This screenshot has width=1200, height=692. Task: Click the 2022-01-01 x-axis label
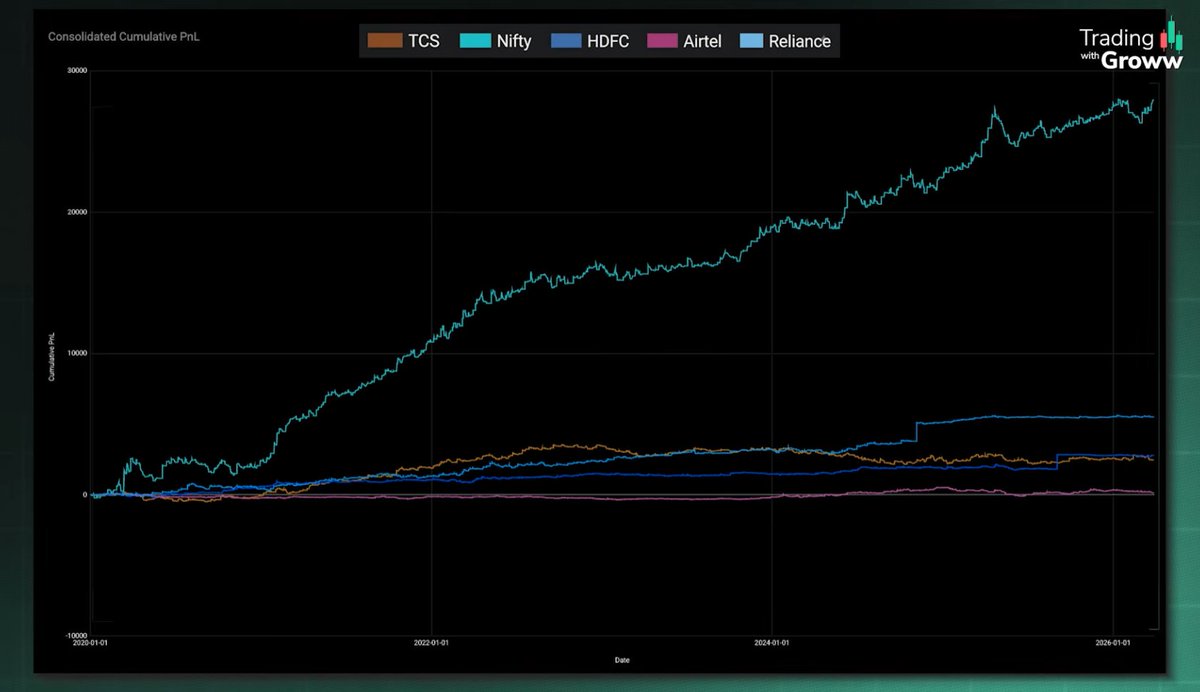point(431,645)
